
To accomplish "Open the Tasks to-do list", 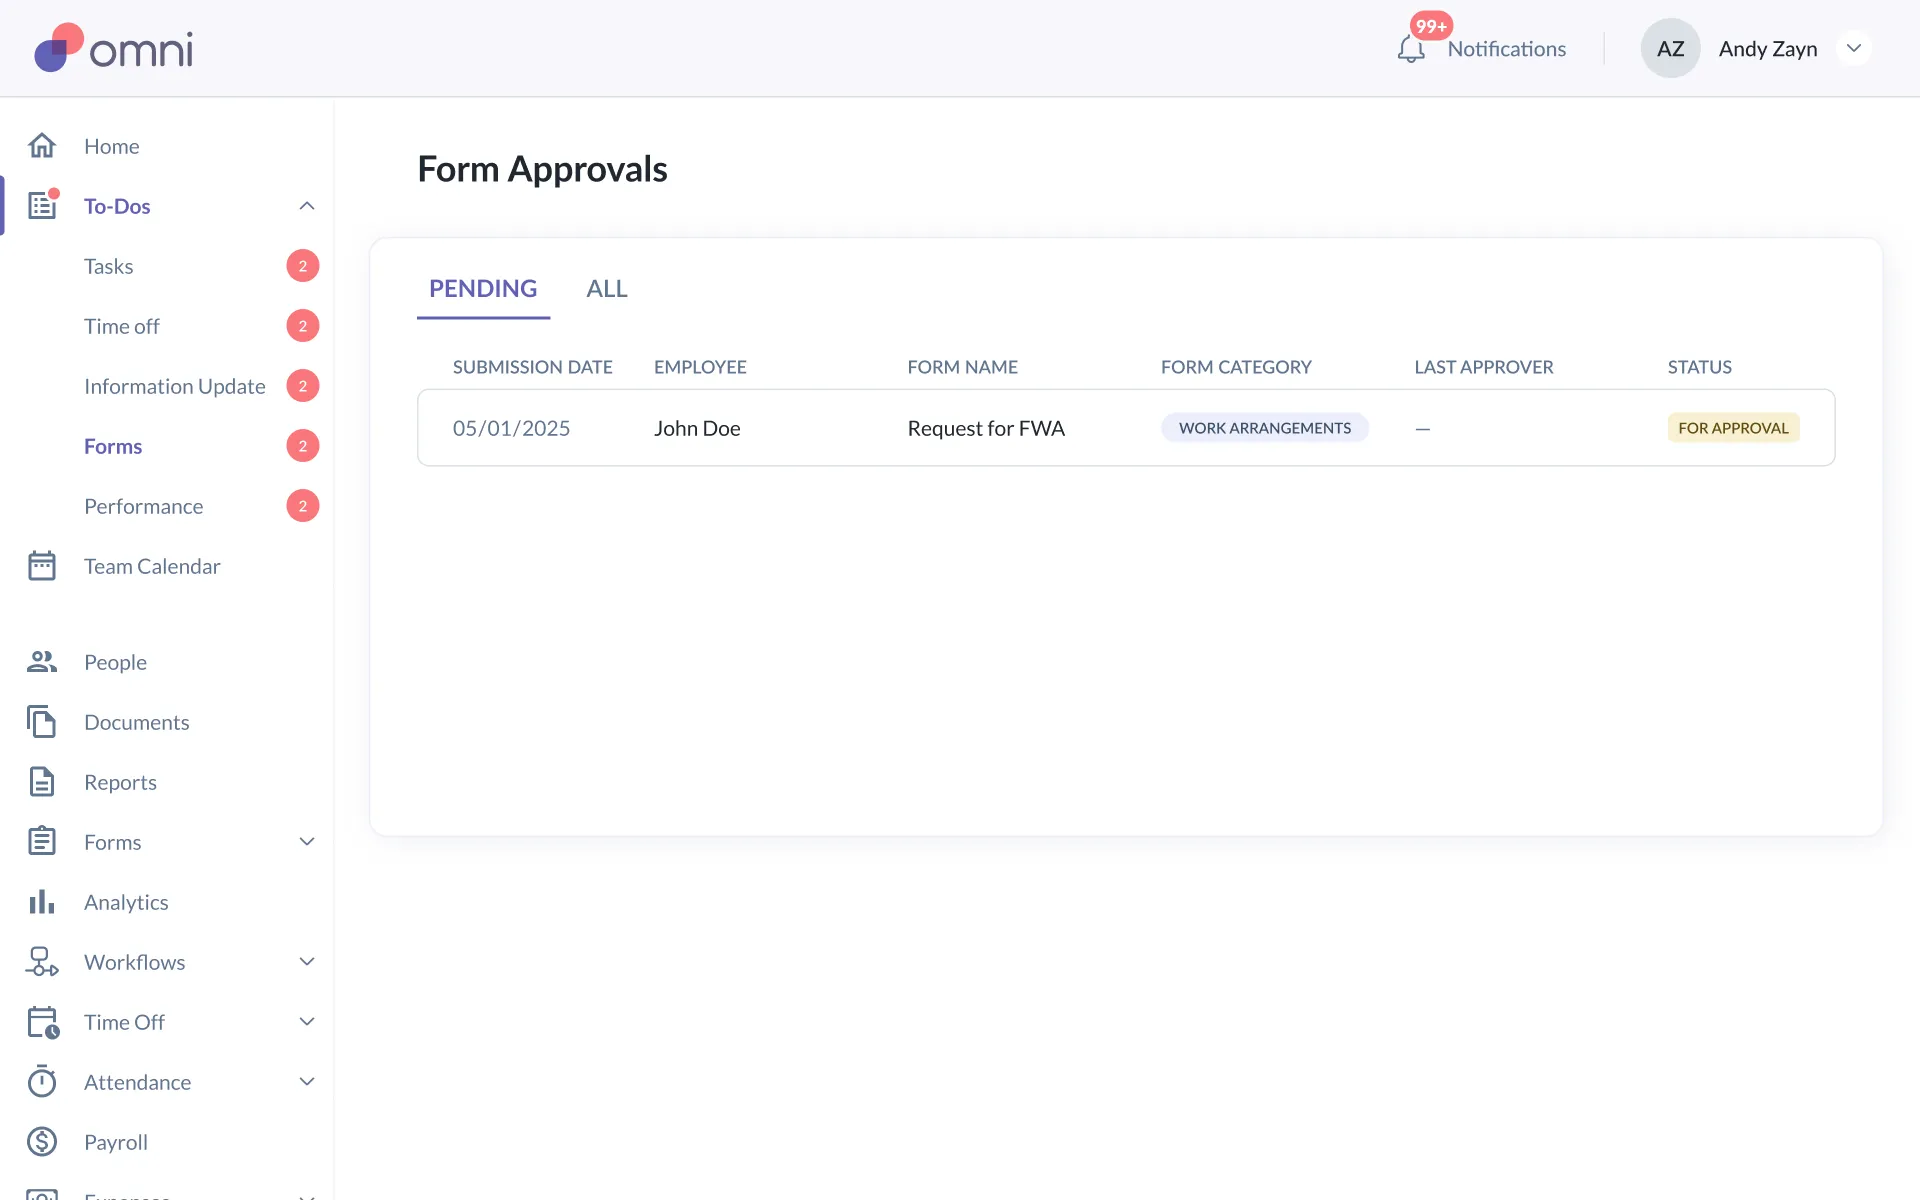I will pyautogui.click(x=109, y=266).
